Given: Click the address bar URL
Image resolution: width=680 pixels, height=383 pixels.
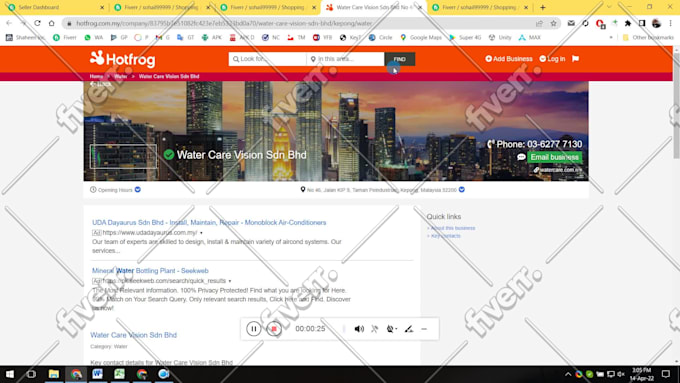Looking at the screenshot, I should [225, 23].
